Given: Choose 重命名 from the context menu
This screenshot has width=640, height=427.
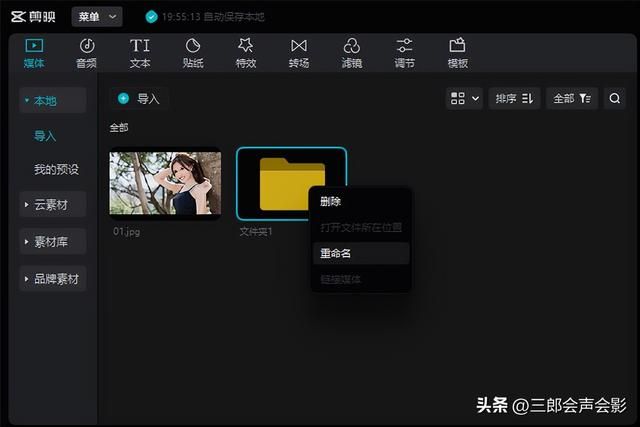Looking at the screenshot, I should [361, 253].
